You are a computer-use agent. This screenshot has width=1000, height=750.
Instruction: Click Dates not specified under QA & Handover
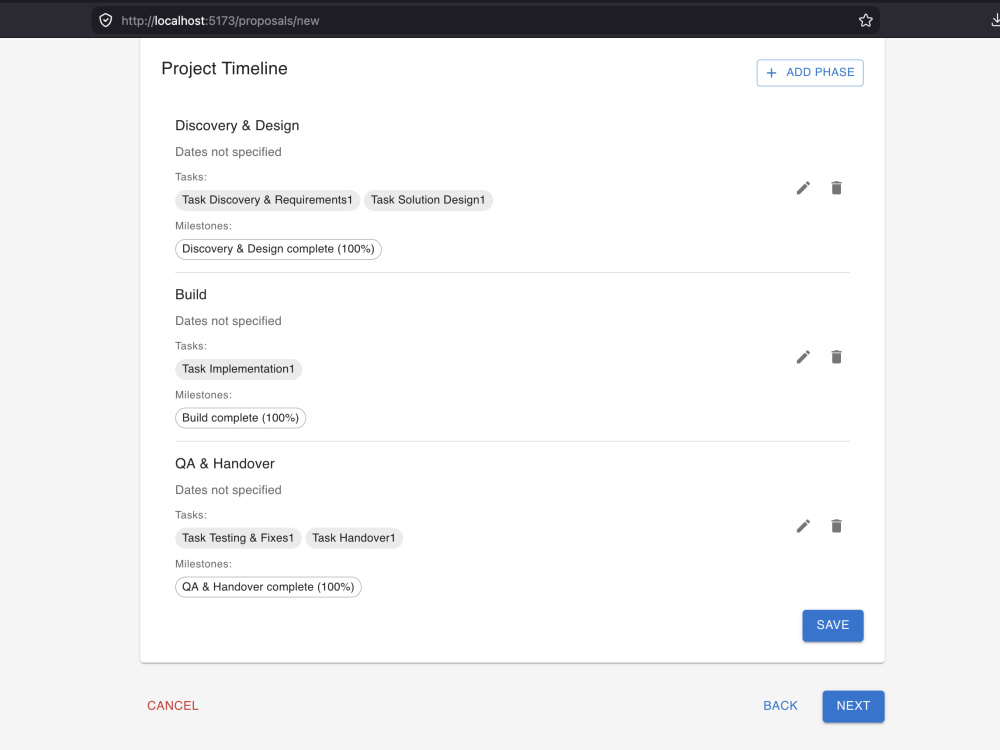[x=228, y=490]
